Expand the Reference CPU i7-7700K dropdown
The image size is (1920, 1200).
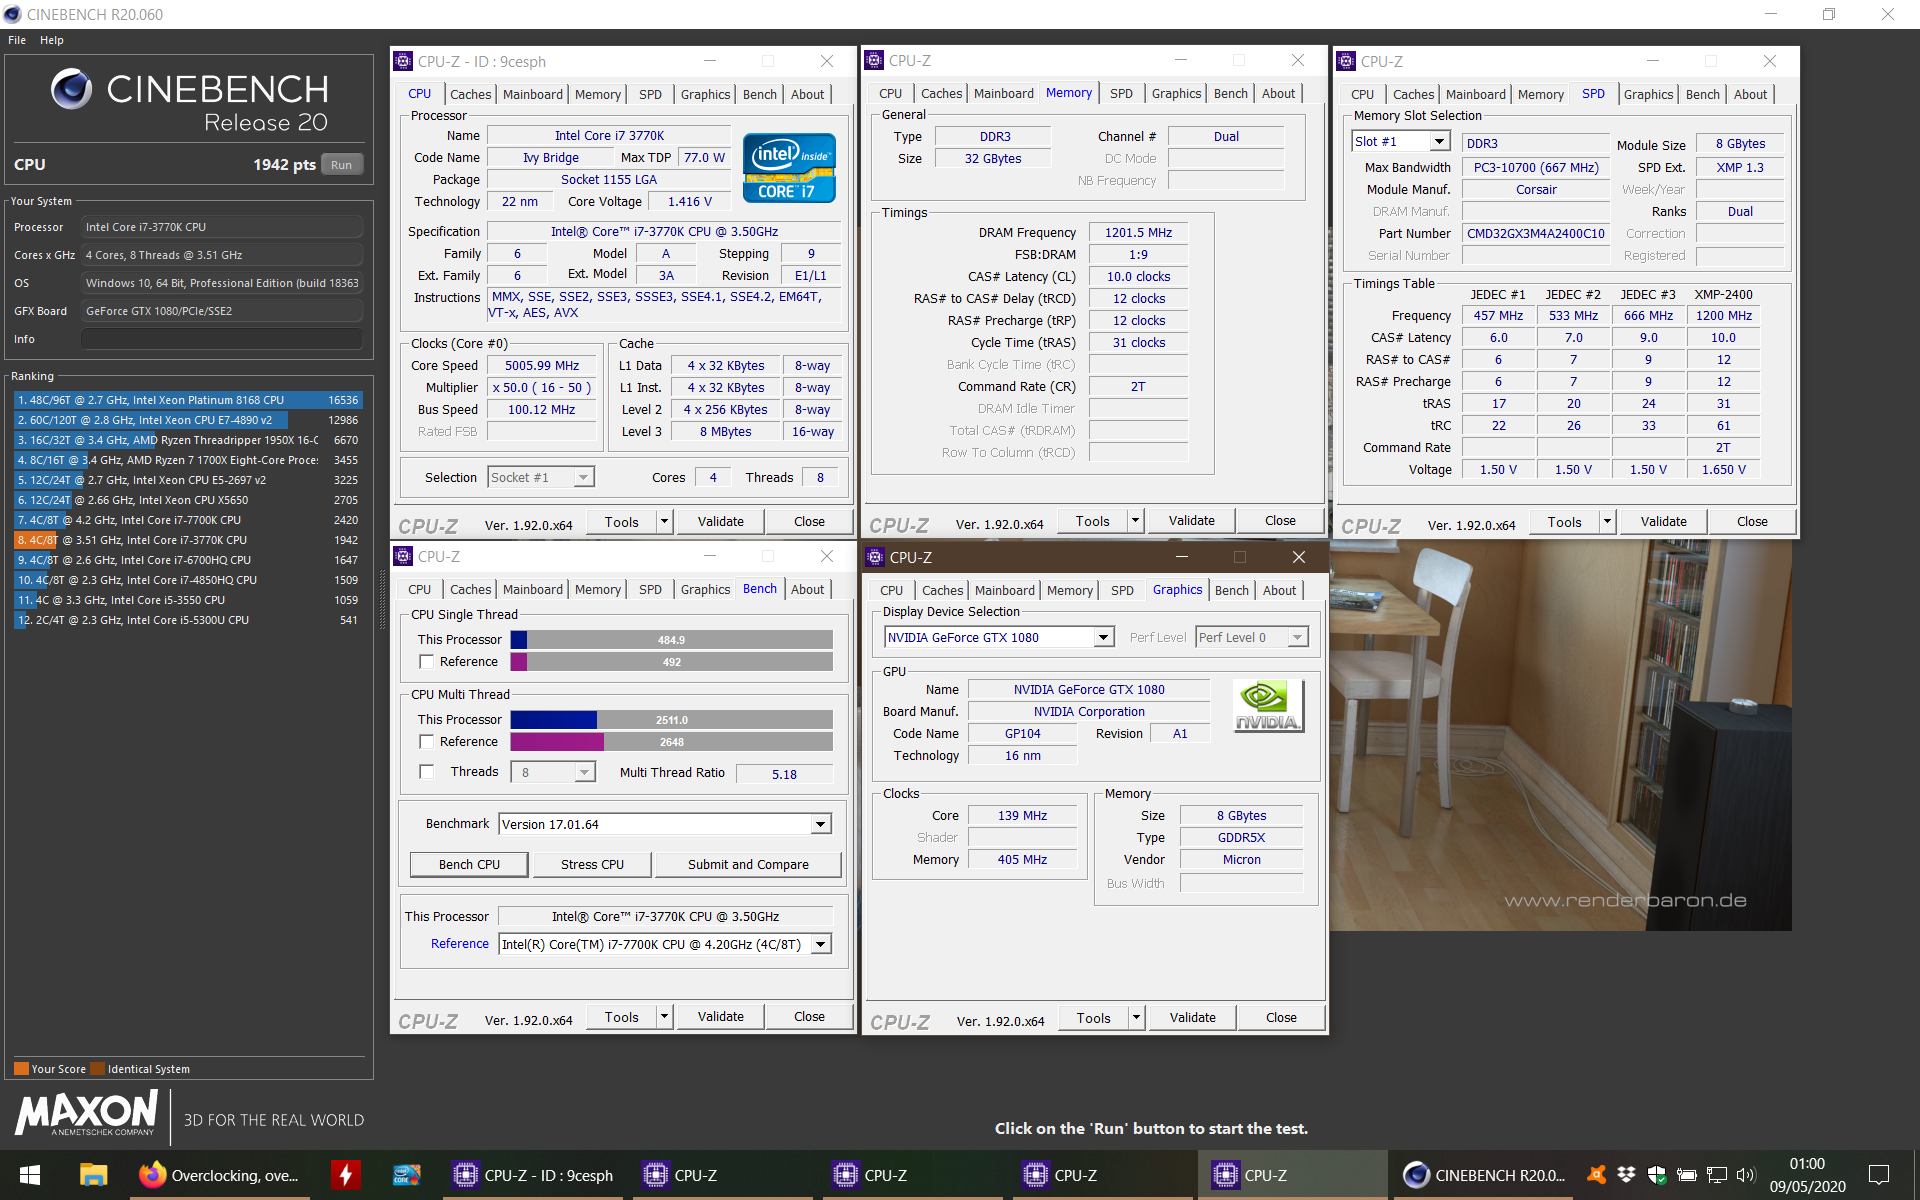pos(820,944)
